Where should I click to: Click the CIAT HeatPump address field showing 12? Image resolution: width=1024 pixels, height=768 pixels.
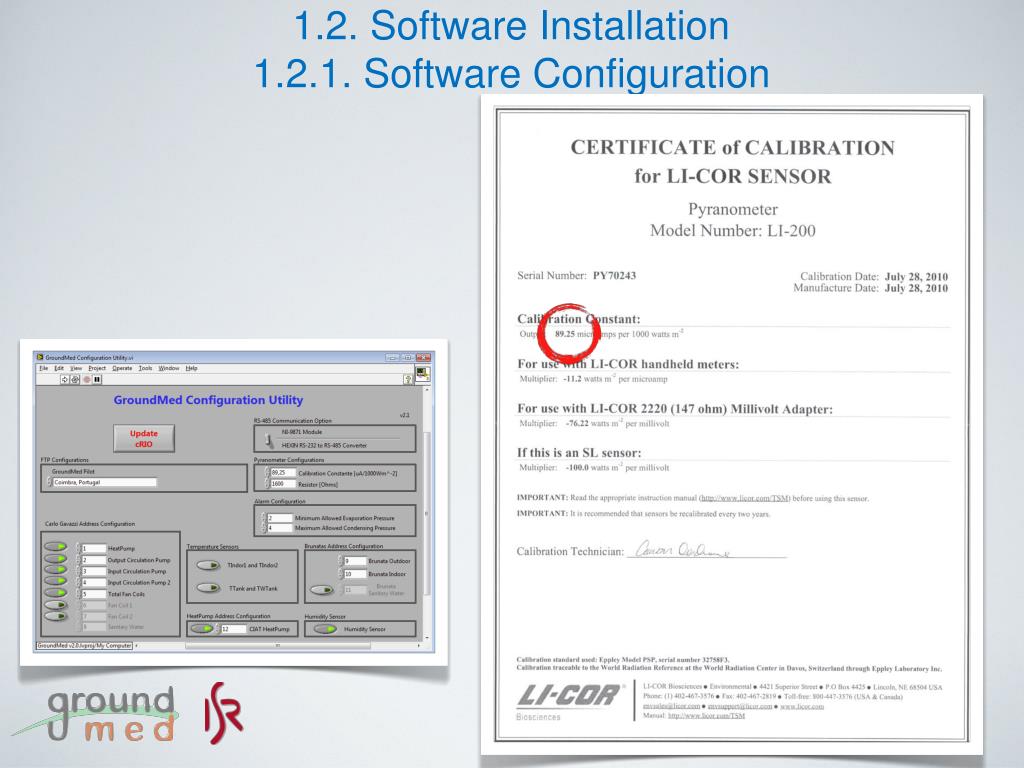pyautogui.click(x=233, y=629)
